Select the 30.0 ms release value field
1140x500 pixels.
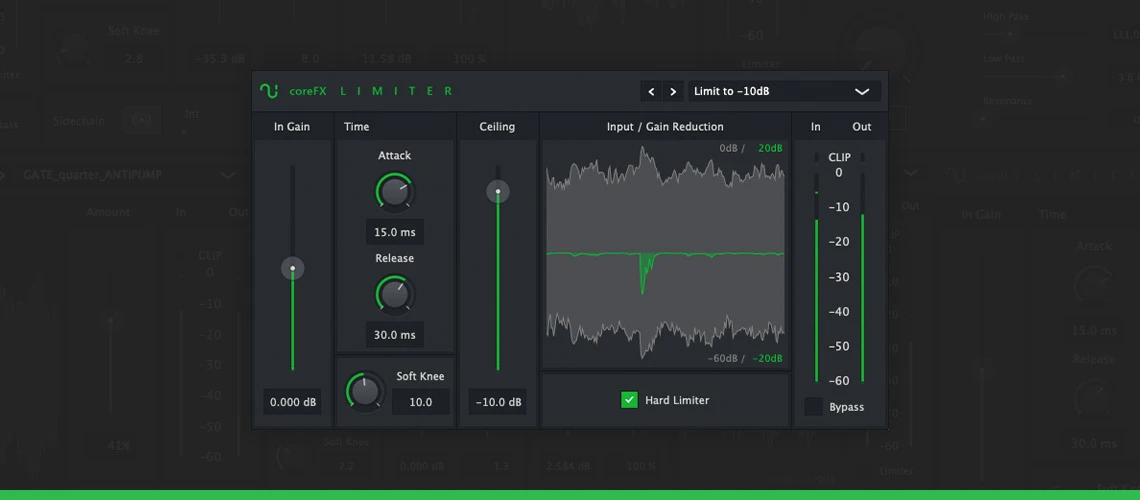pos(395,335)
